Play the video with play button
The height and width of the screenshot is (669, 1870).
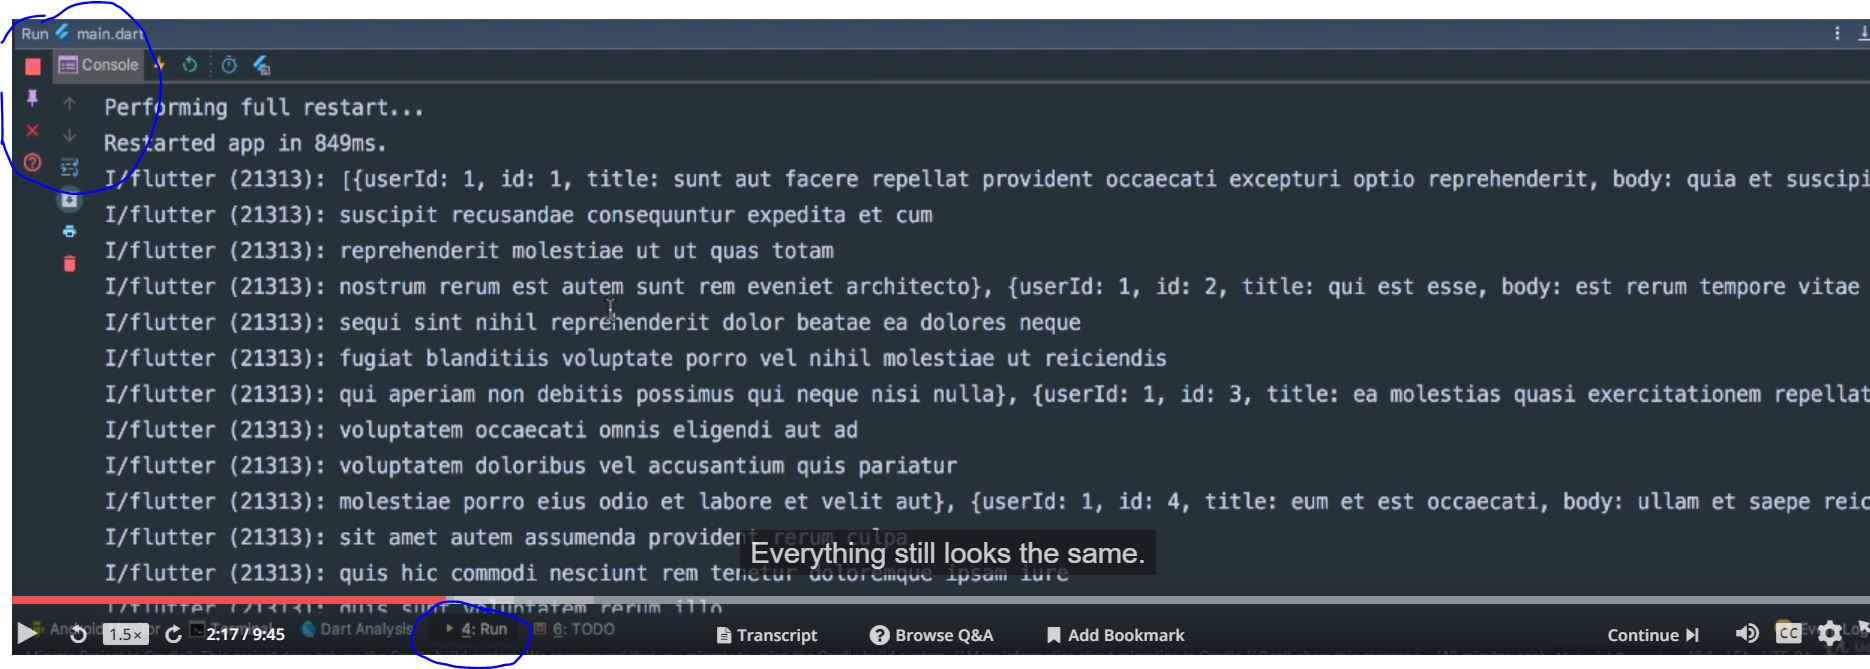tap(27, 632)
